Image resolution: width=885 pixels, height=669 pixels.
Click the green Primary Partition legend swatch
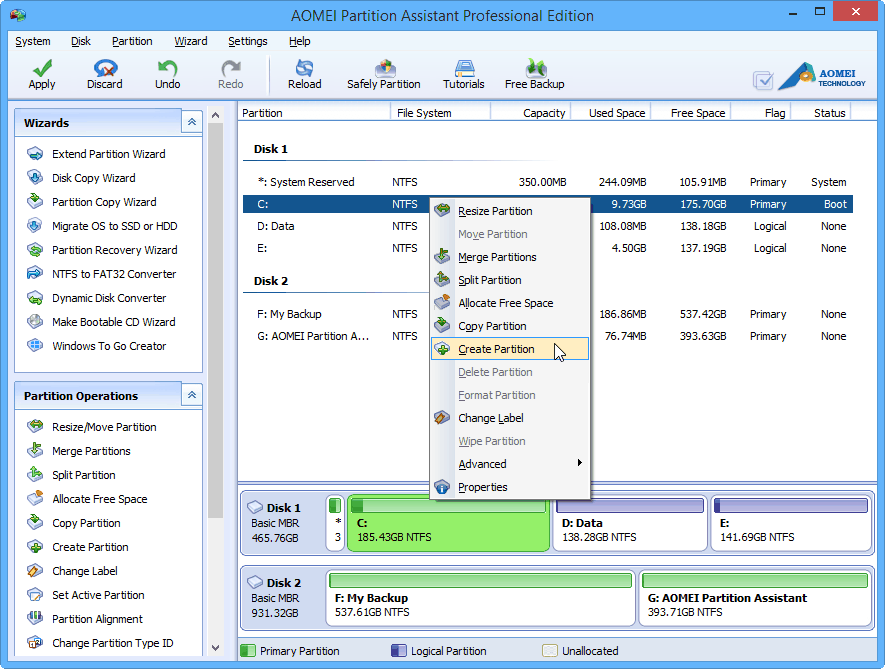click(x=246, y=650)
